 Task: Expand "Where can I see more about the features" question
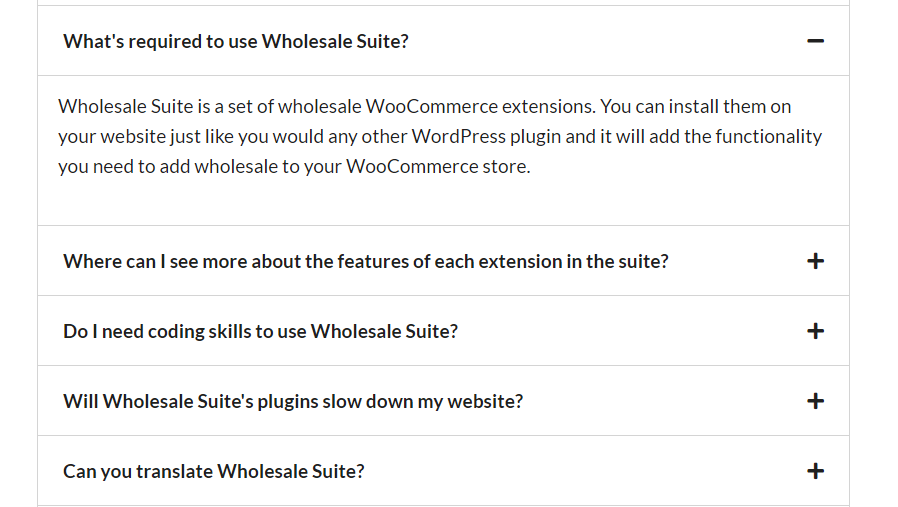pos(365,261)
